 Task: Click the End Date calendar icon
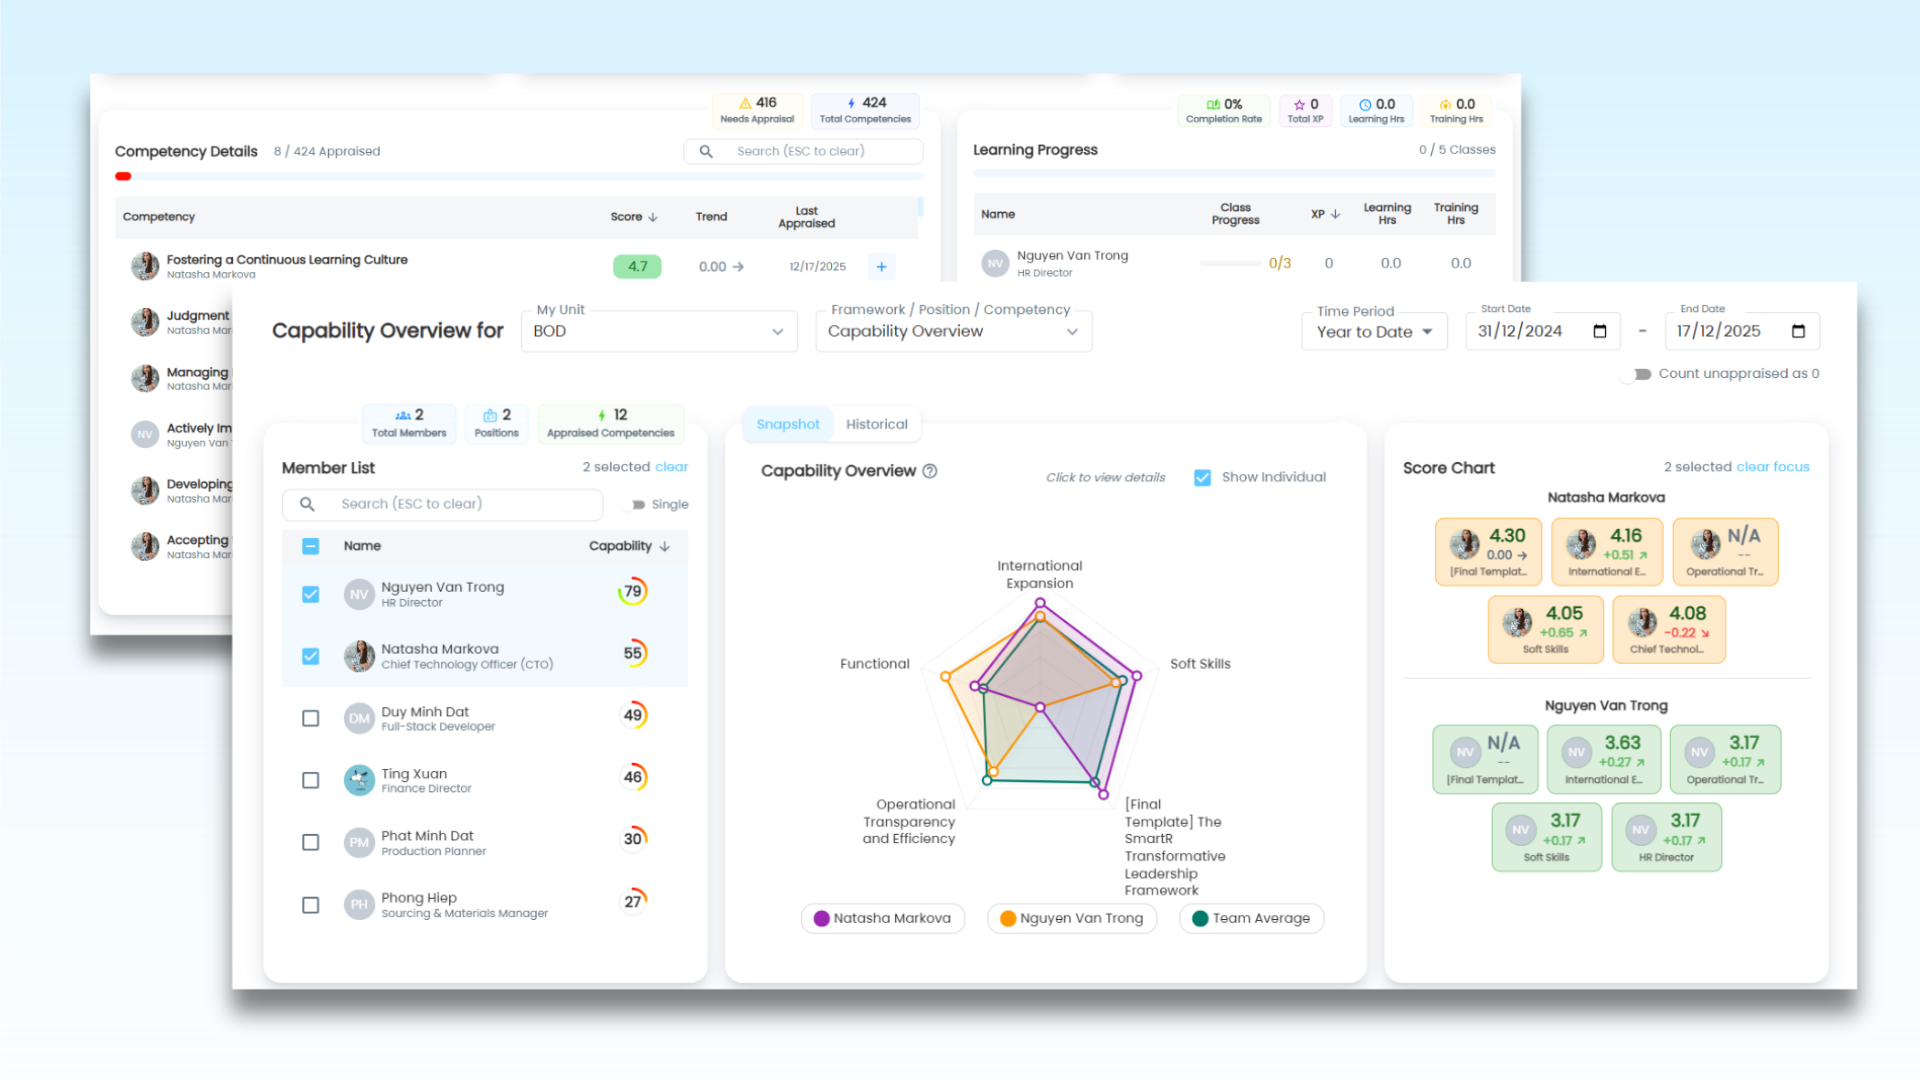coord(1798,332)
